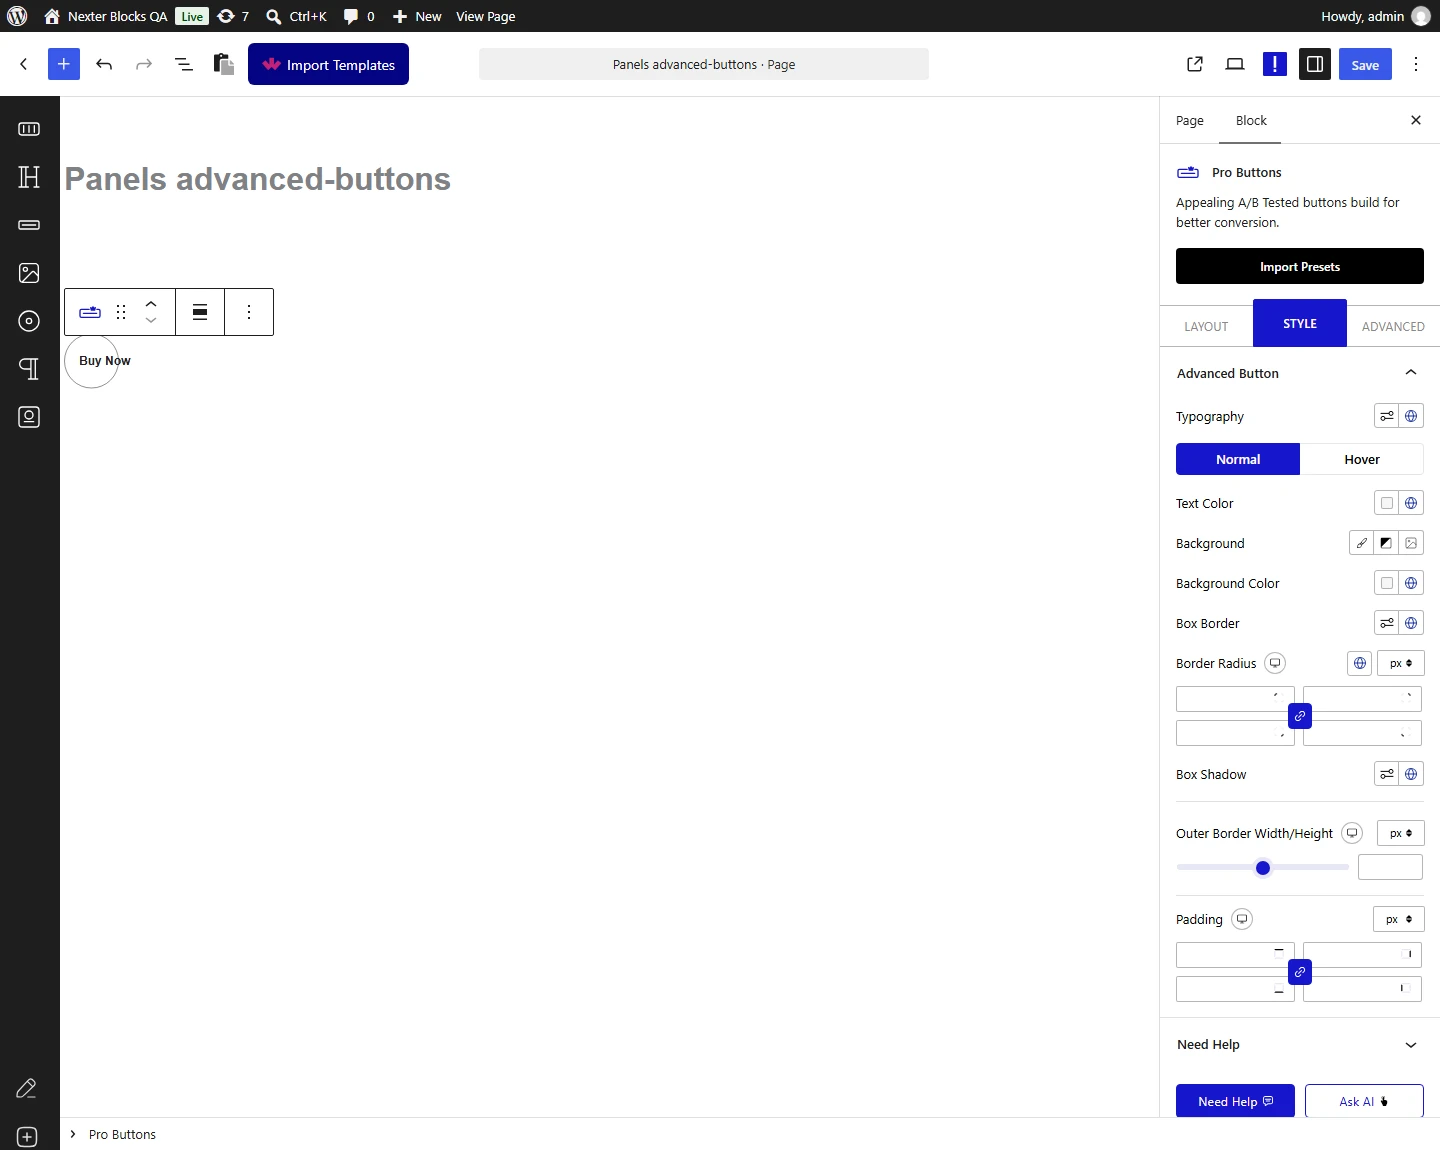1440x1150 pixels.
Task: Click the Import Templates button
Action: click(x=328, y=64)
